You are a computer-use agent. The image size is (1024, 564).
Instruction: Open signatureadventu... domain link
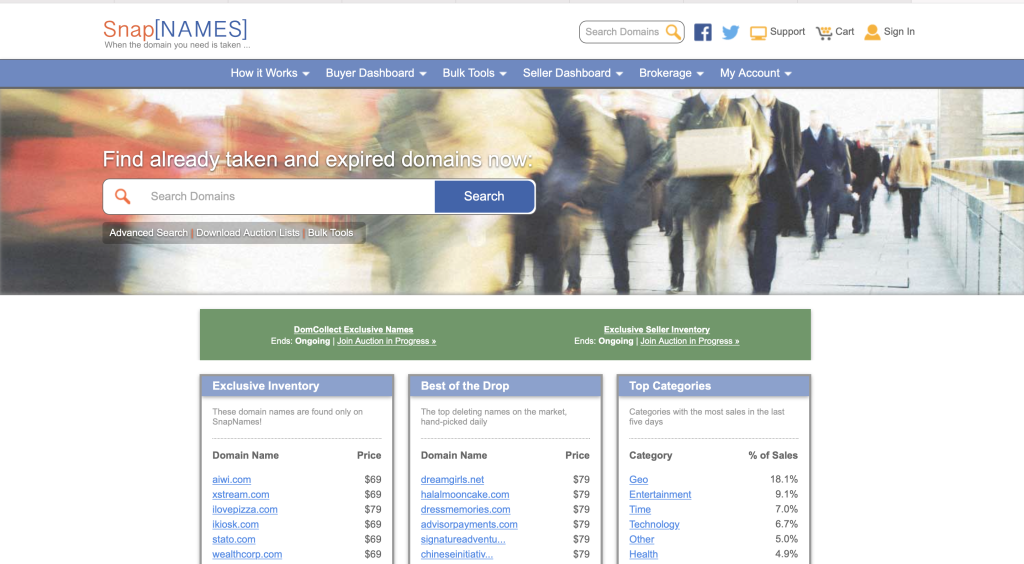pos(463,539)
